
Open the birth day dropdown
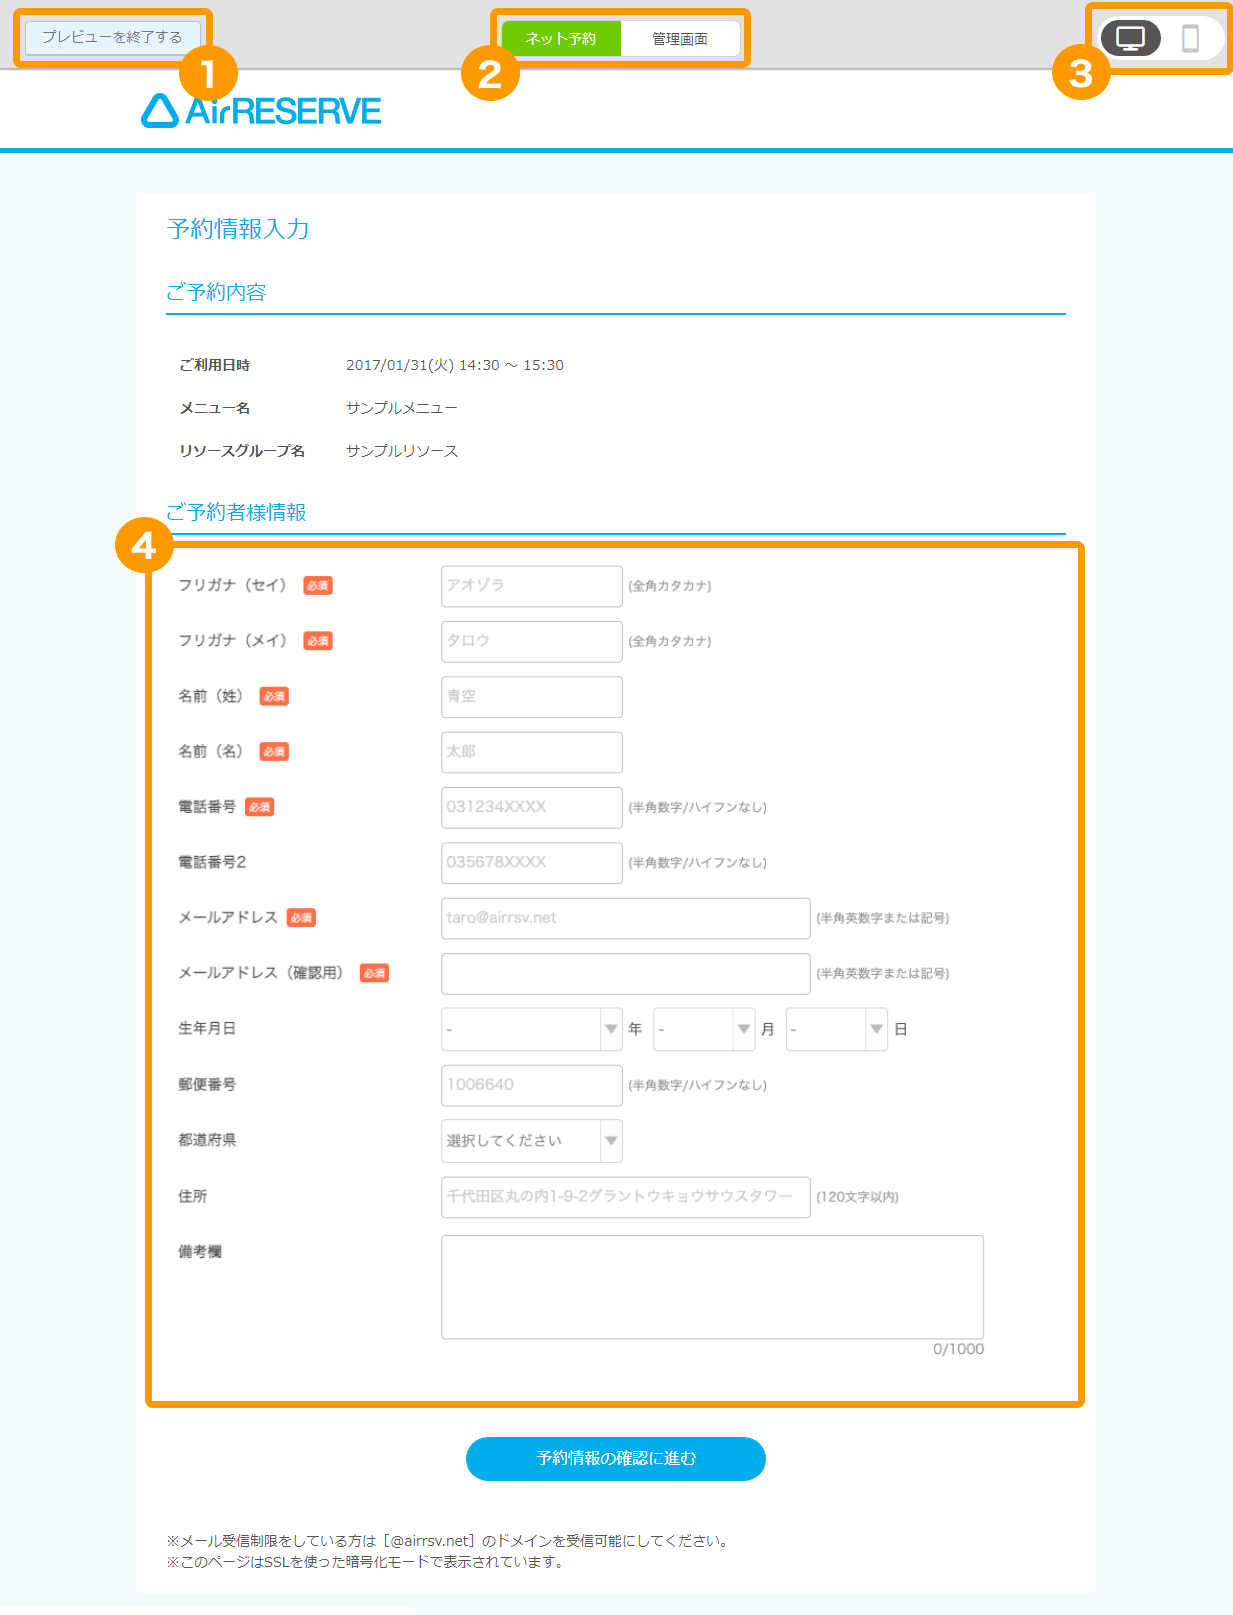837,1029
